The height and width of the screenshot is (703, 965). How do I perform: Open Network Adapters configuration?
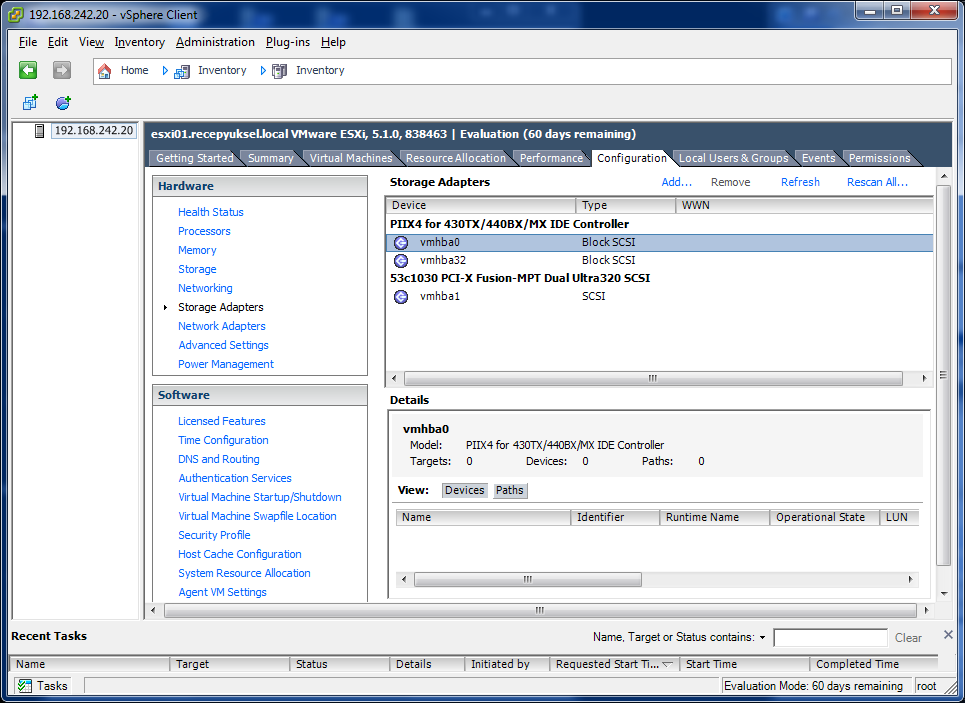222,326
